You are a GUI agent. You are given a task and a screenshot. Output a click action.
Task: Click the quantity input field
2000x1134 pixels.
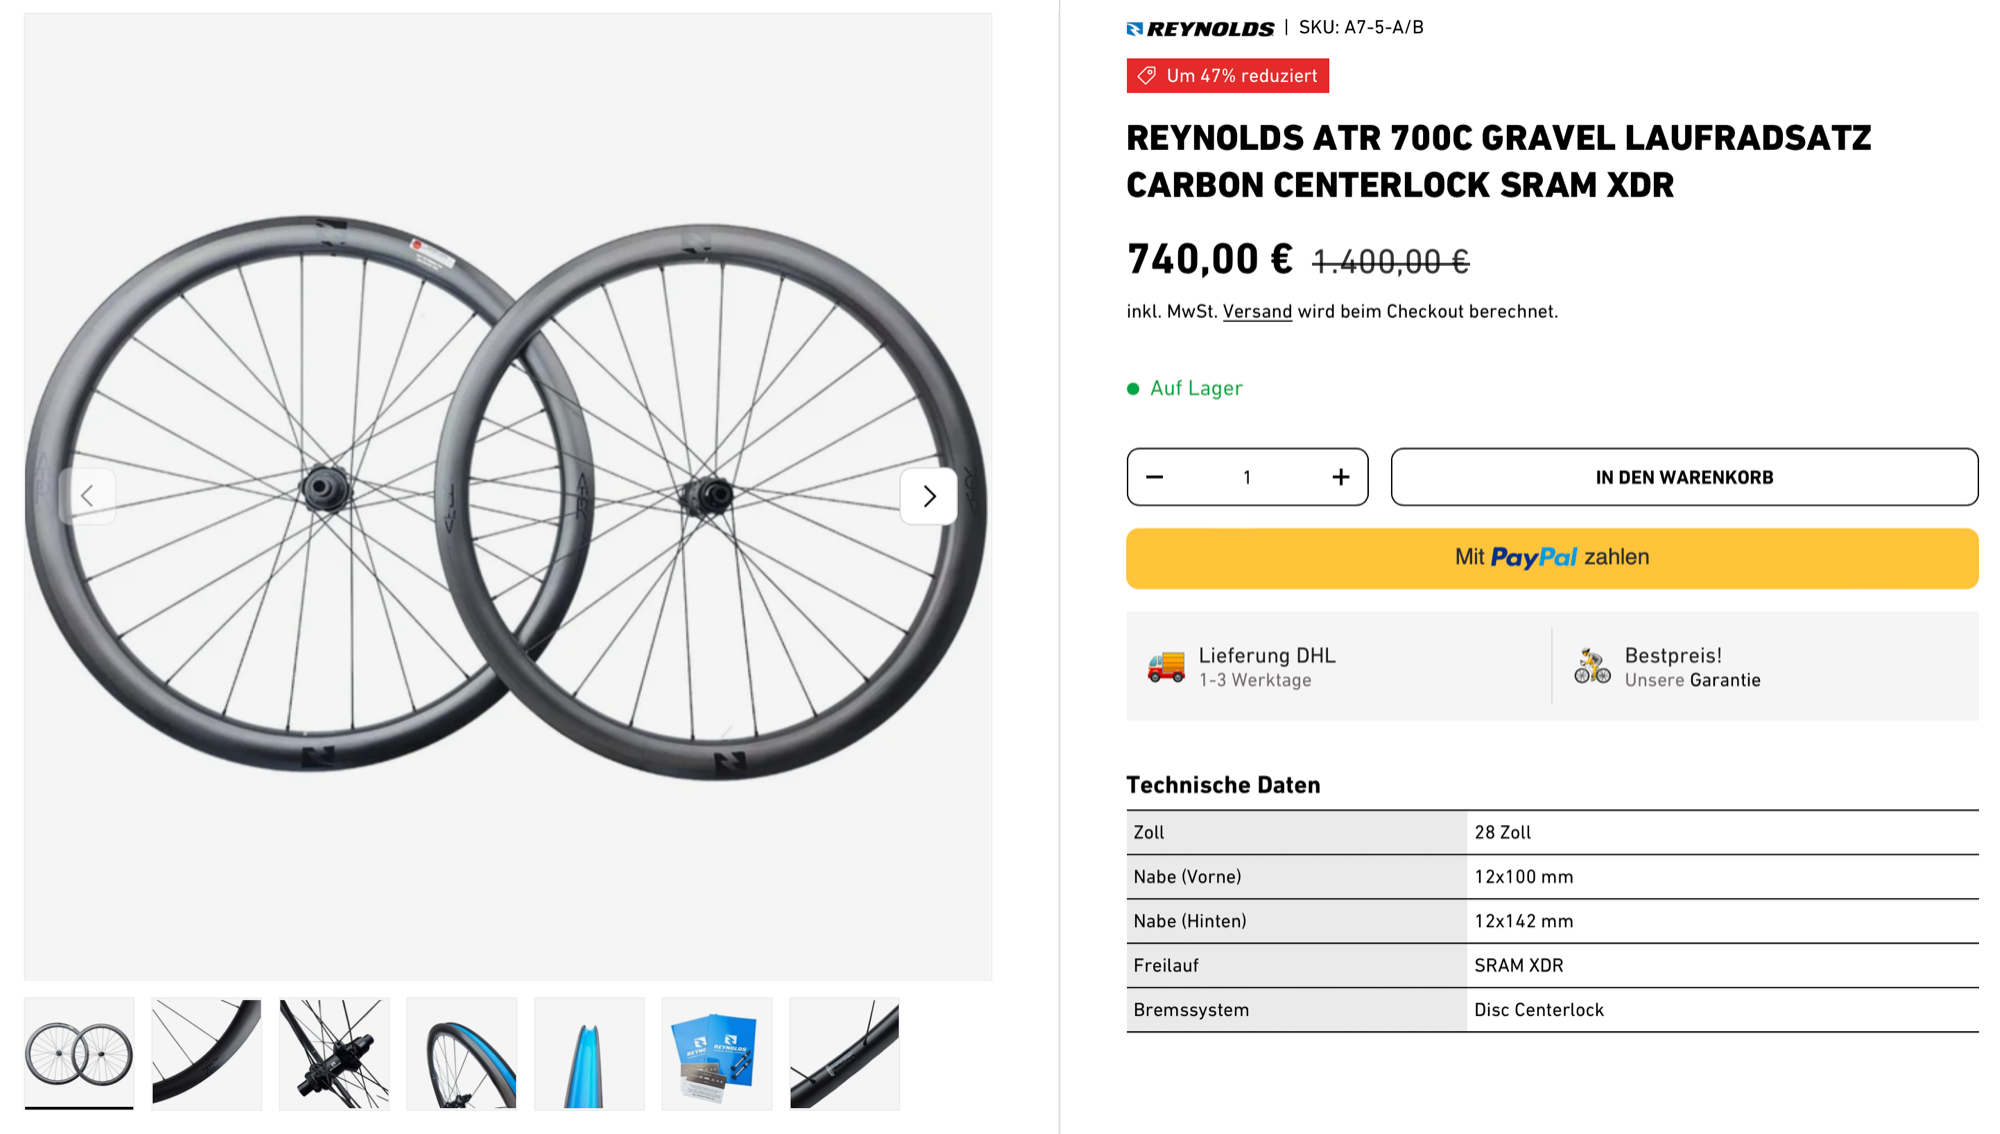click(1247, 478)
